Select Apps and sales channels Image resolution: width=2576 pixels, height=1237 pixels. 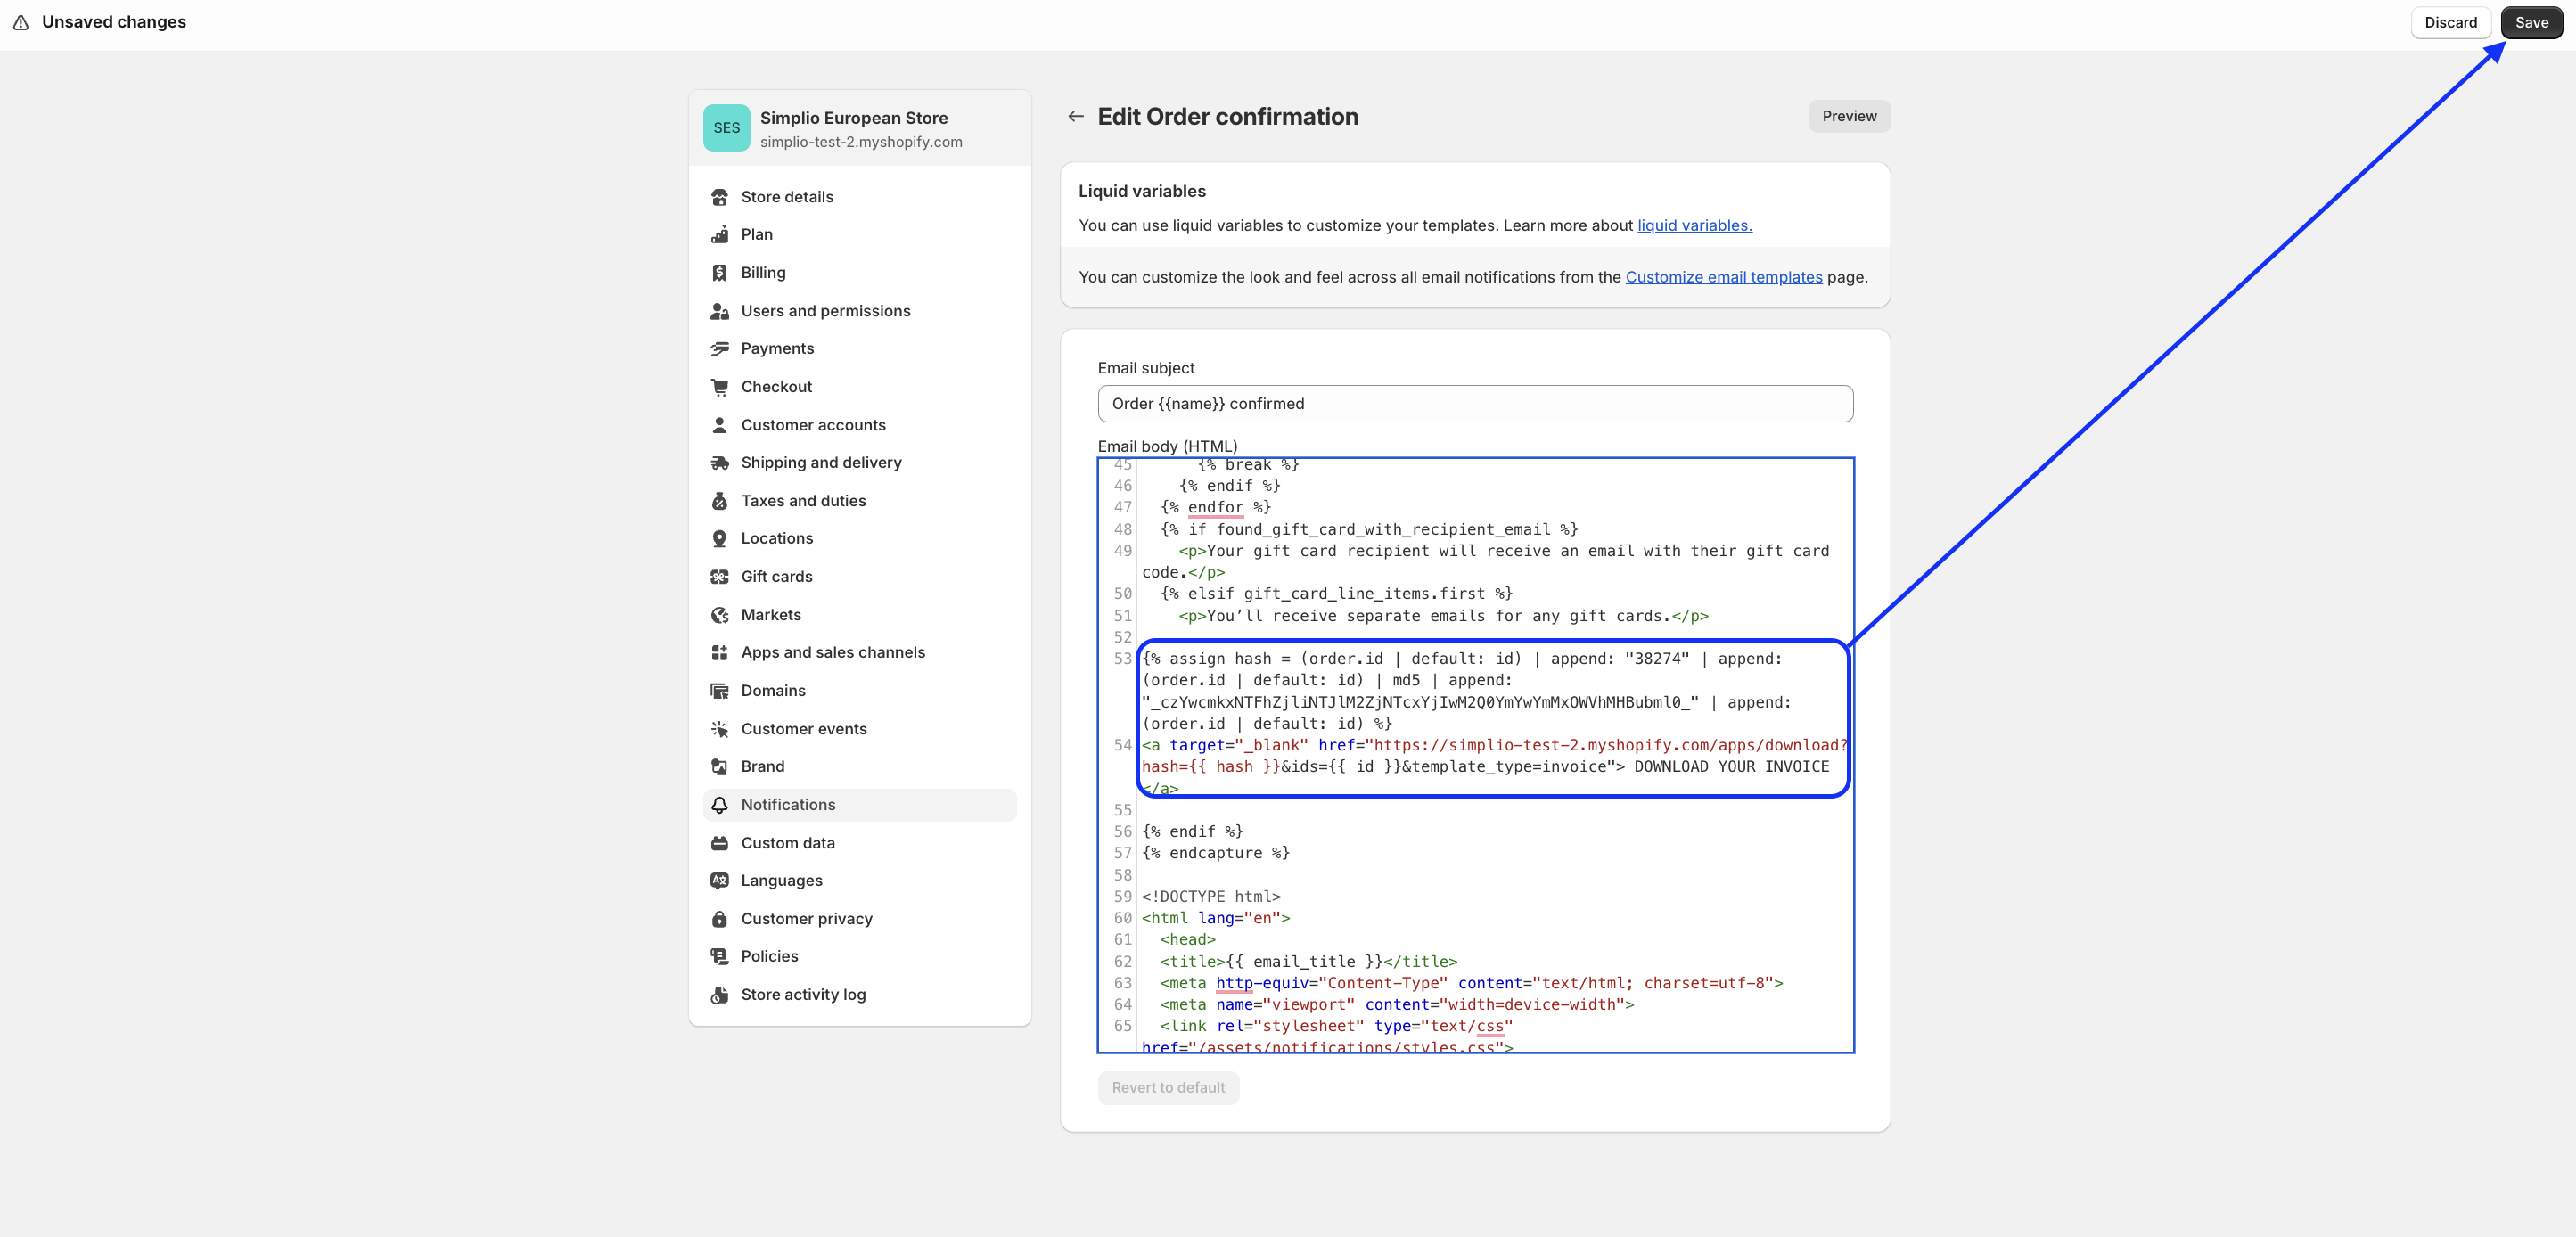[832, 653]
